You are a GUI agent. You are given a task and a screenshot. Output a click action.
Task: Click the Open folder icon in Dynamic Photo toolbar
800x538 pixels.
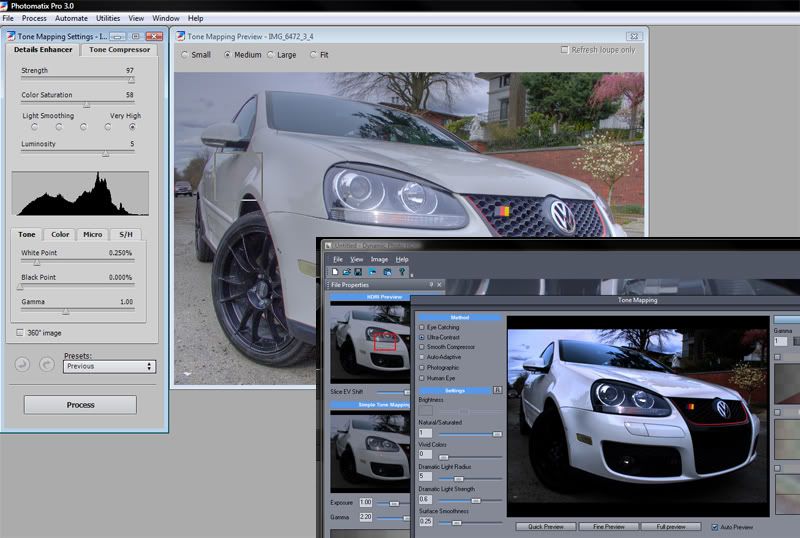[346, 272]
